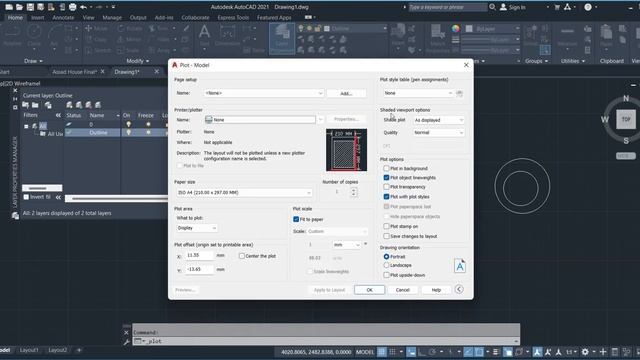Image resolution: width=640 pixels, height=360 pixels.
Task: Uncheck Plot object lineweights
Action: coord(386,178)
